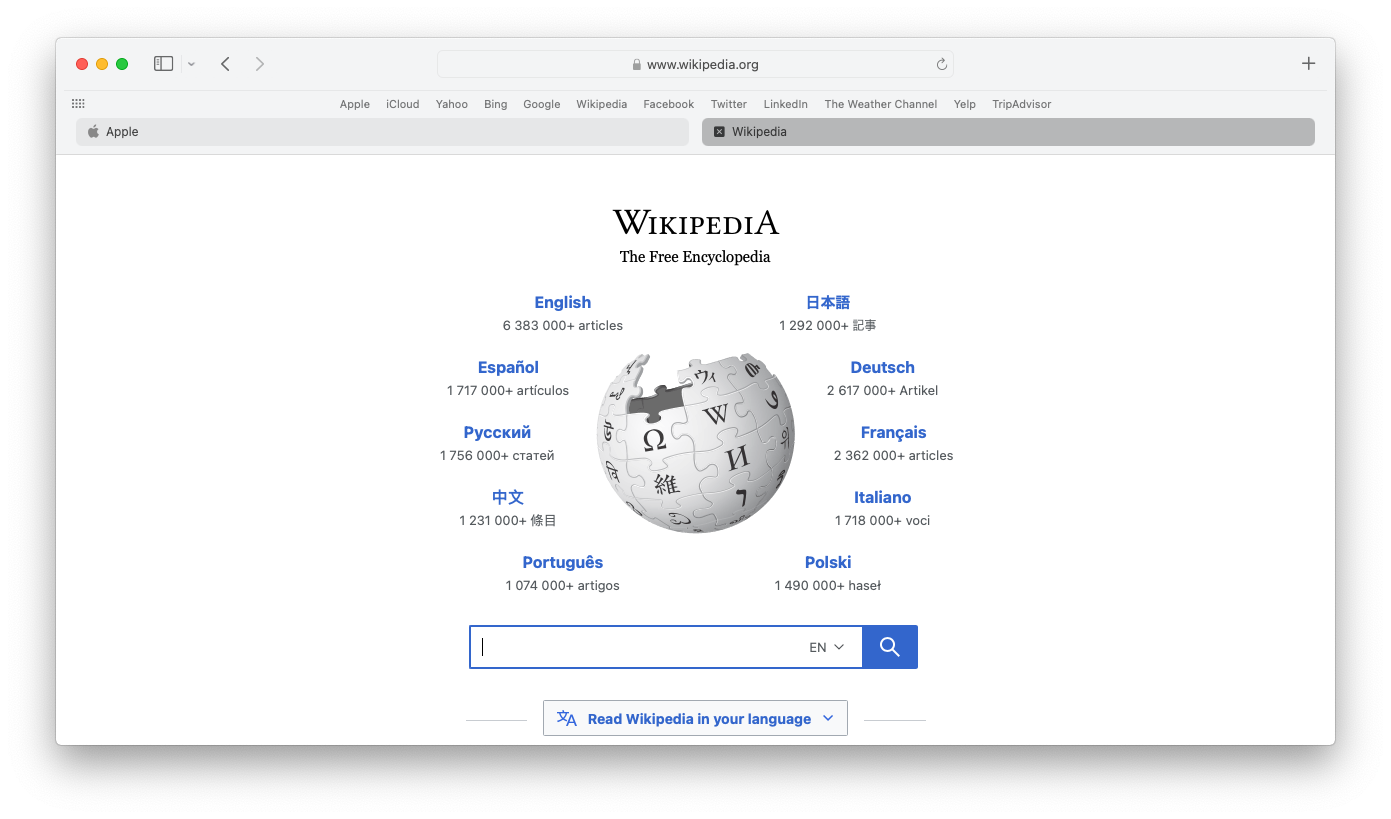Open the Facebook bookmark

tap(669, 104)
